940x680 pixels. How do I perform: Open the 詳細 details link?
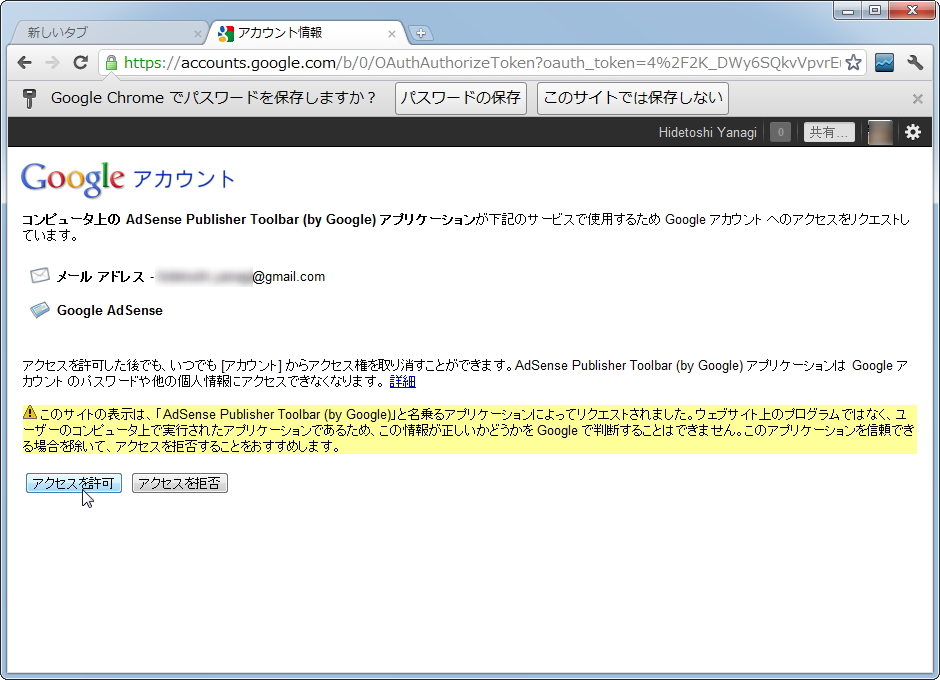point(402,381)
